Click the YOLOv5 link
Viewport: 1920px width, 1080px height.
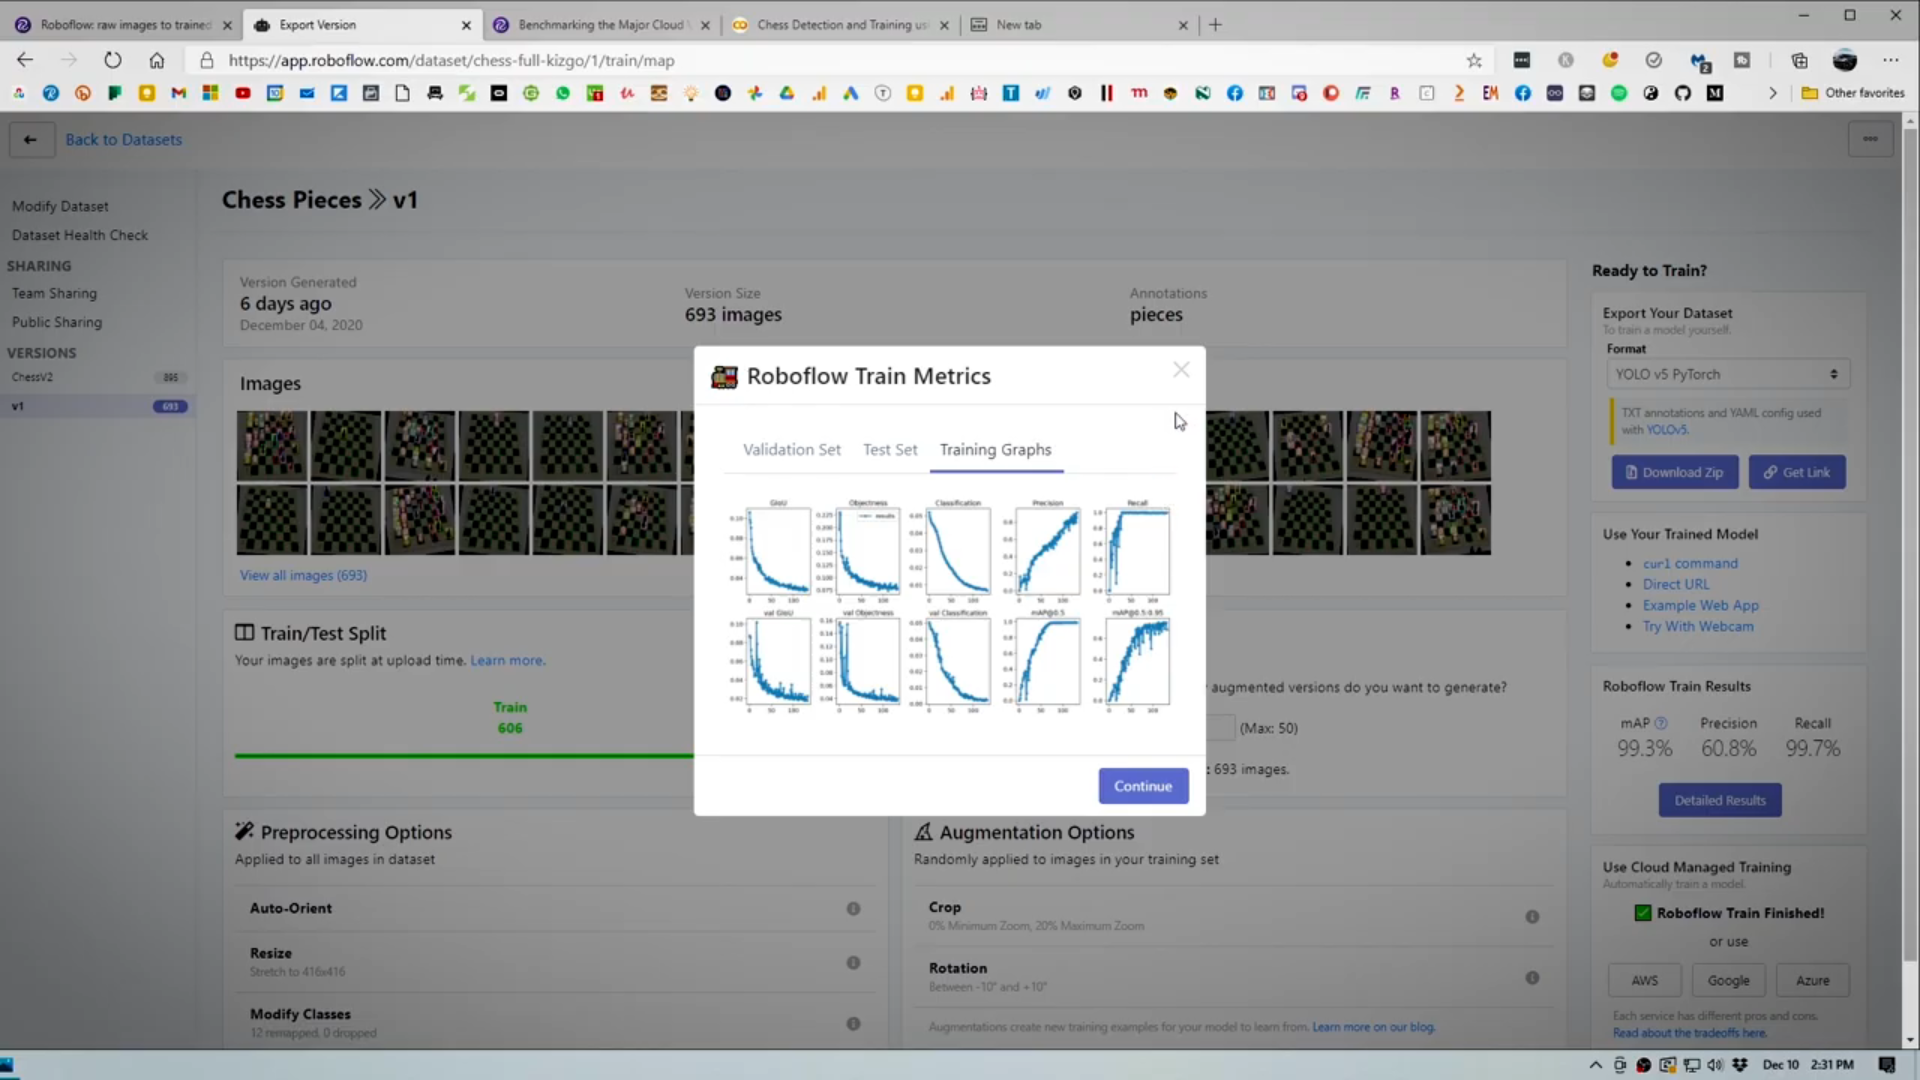pyautogui.click(x=1667, y=430)
